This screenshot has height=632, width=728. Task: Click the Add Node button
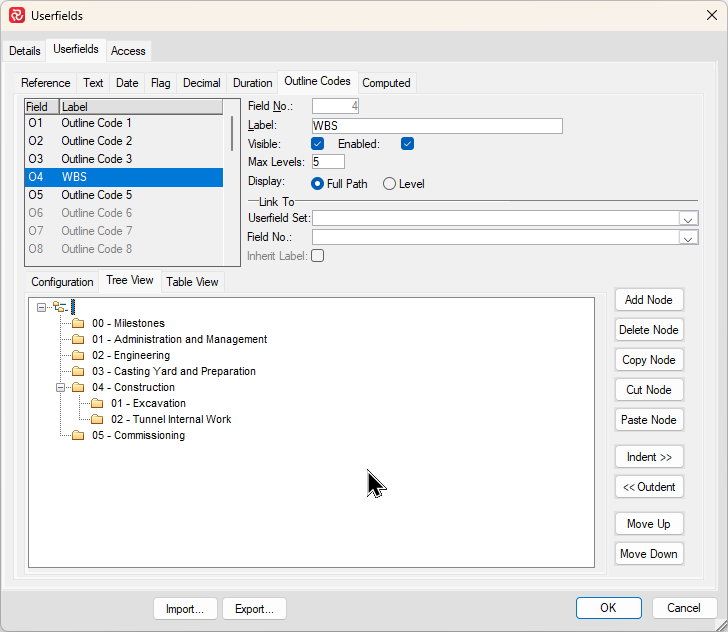[648, 300]
